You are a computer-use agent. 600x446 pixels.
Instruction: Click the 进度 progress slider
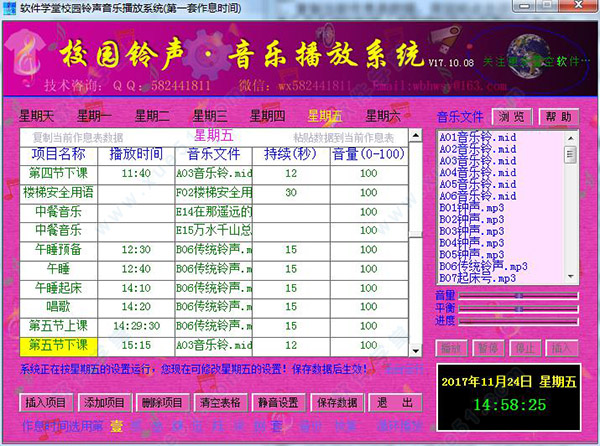point(518,321)
